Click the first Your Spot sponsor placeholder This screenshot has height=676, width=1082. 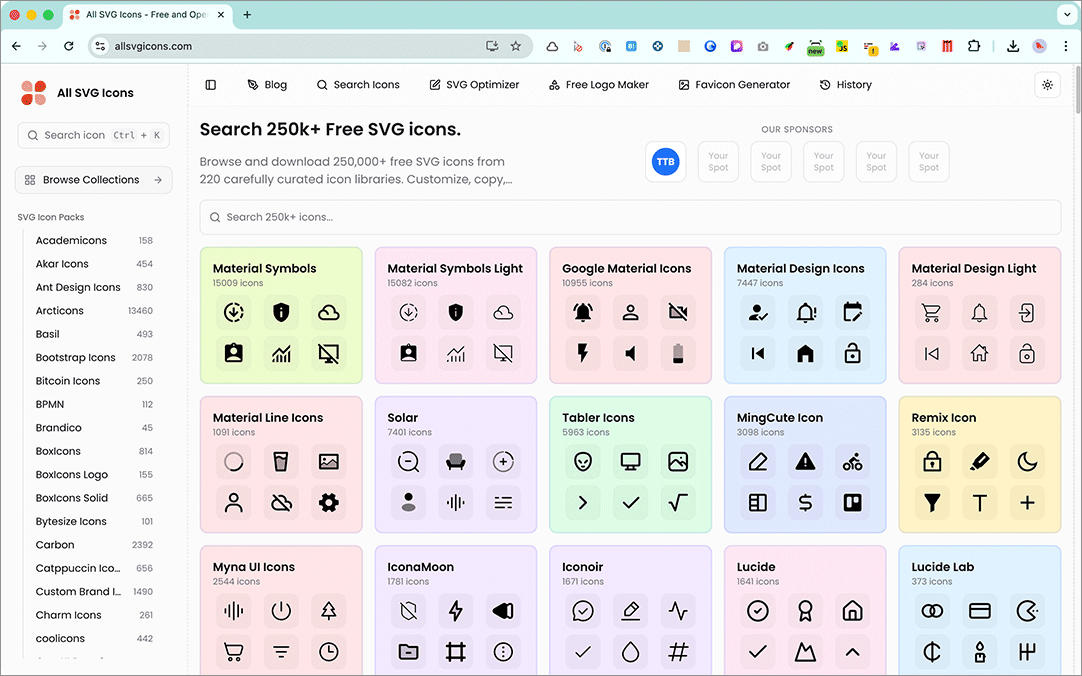(718, 161)
